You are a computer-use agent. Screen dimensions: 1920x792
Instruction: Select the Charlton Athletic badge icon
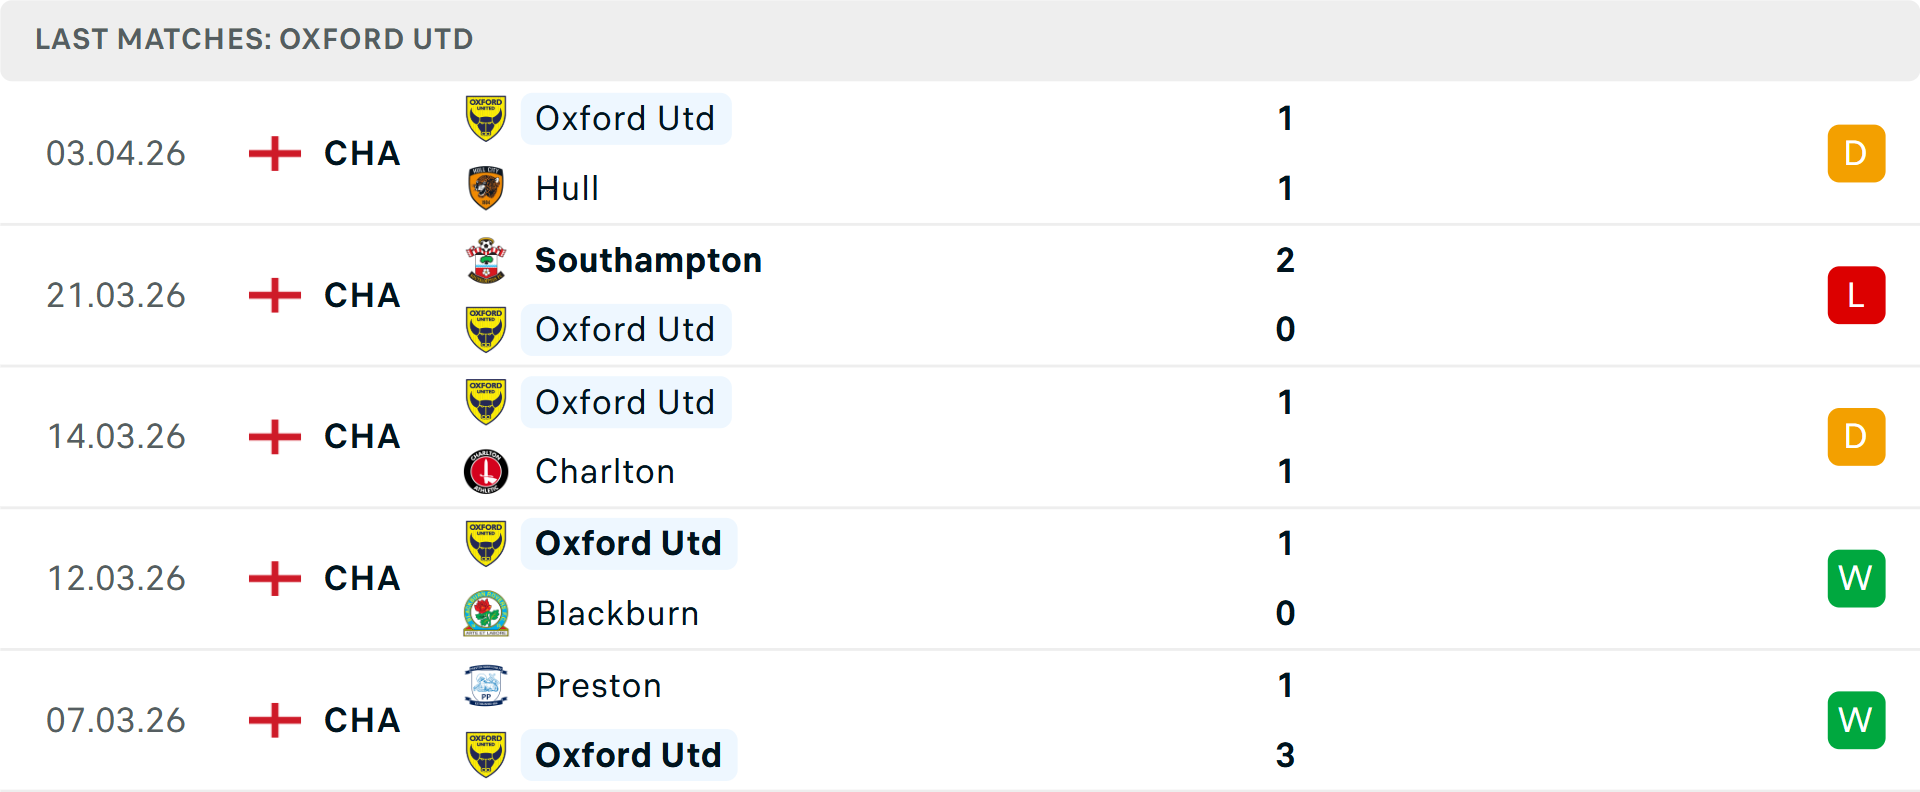[x=486, y=471]
